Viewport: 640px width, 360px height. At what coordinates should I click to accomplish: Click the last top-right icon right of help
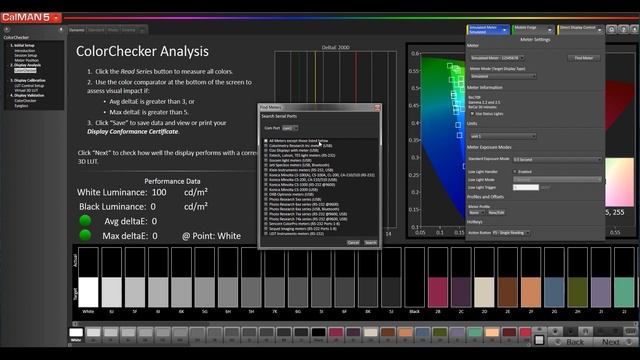[x=634, y=29]
